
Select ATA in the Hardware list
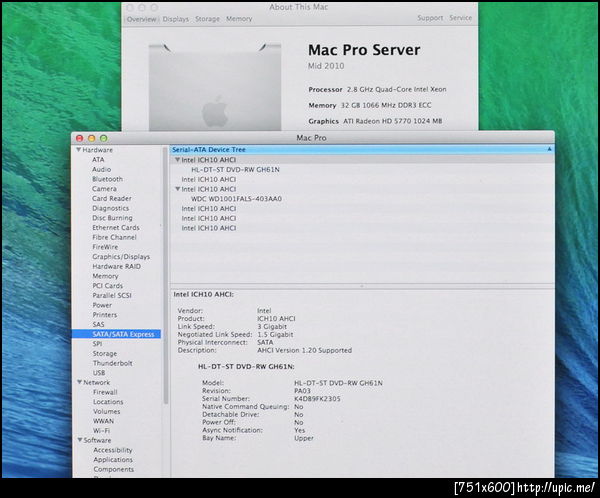98,160
